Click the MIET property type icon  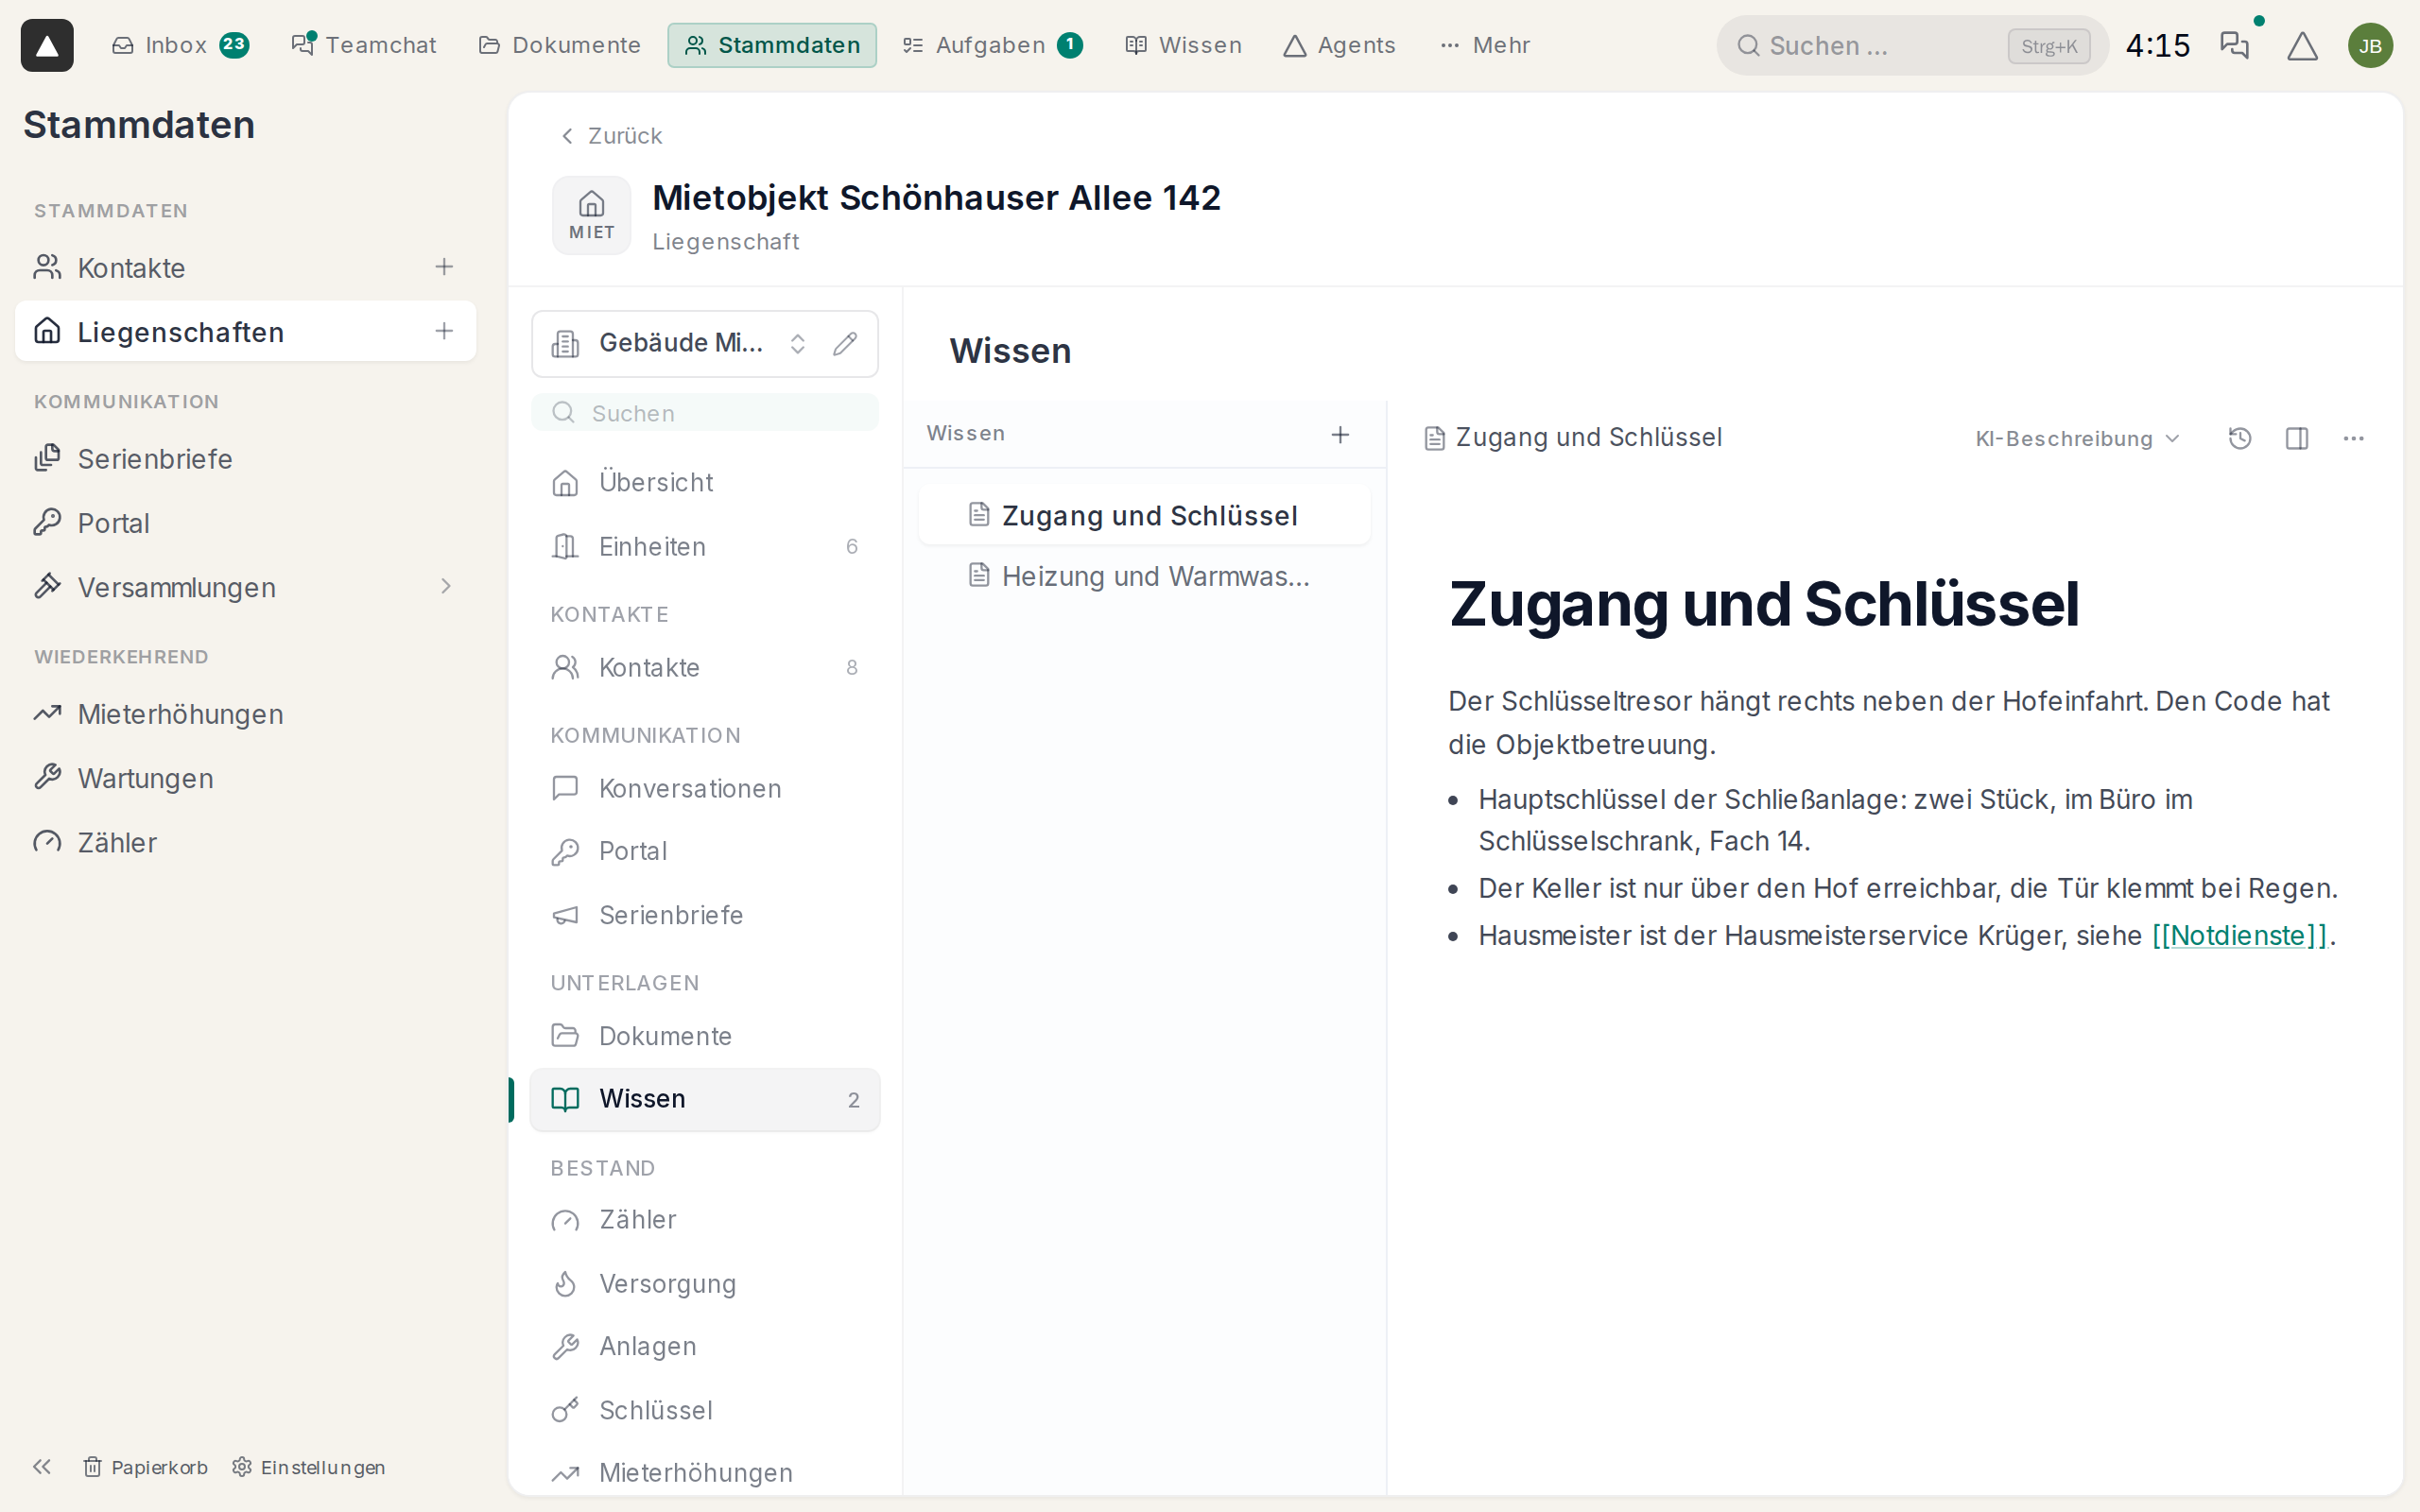(591, 215)
